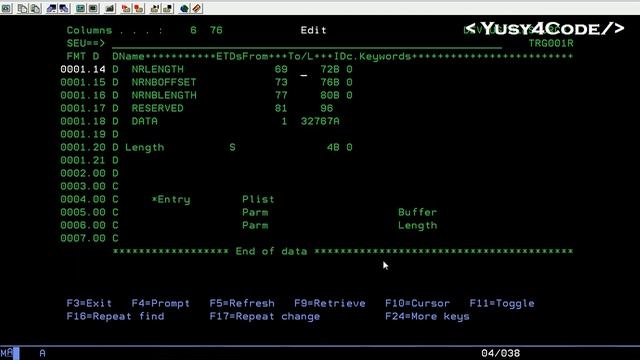Open the Receive File toolbar icon
The height and width of the screenshot is (360, 640).
tap(64, 8)
